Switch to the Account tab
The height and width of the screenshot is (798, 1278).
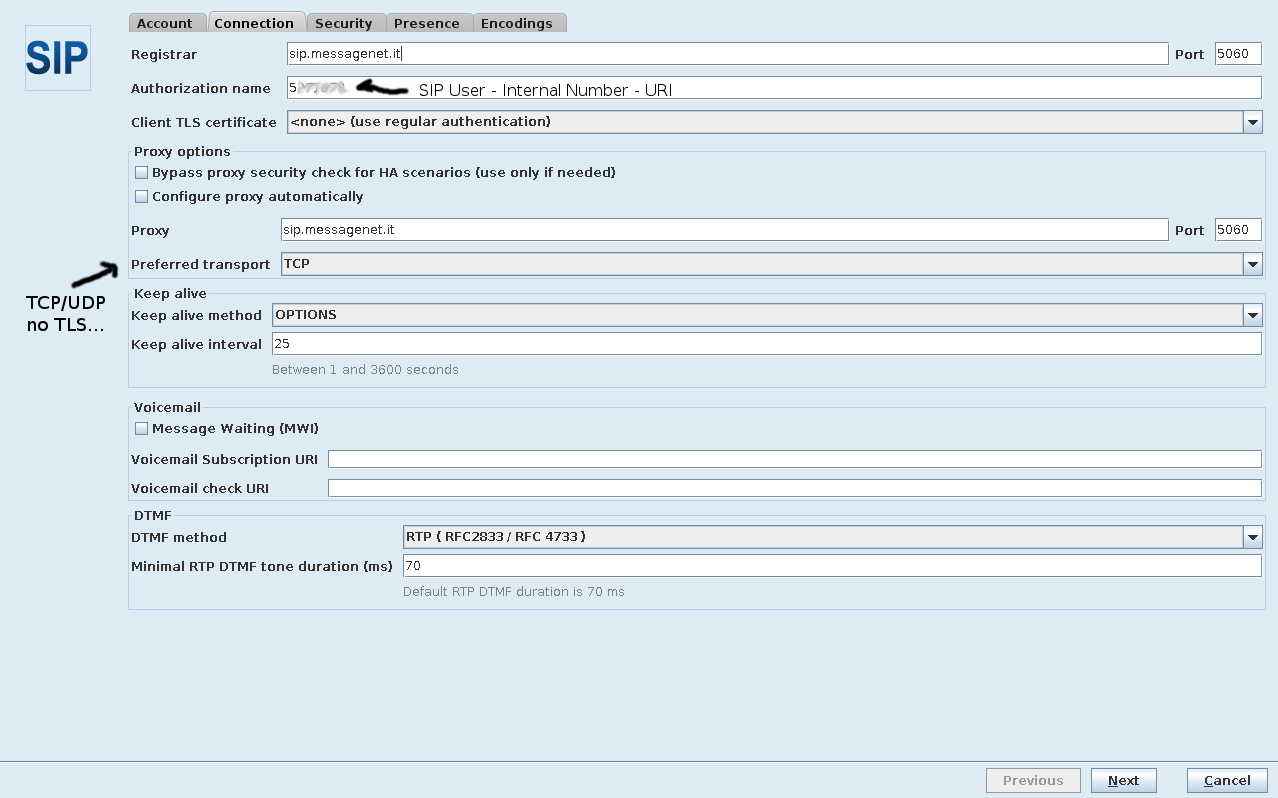165,23
